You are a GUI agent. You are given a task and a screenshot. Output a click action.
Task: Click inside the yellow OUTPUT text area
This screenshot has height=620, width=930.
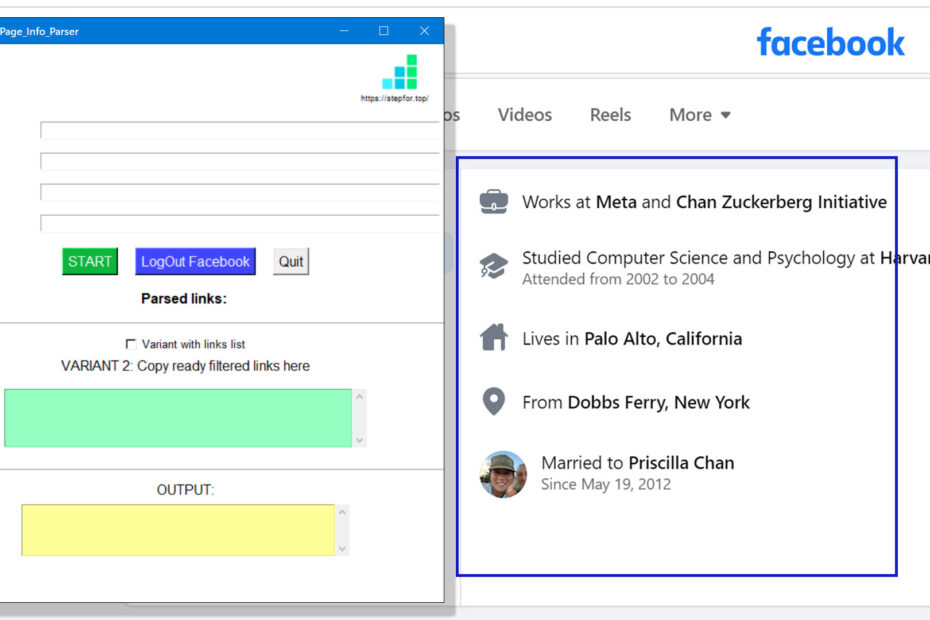coord(178,530)
